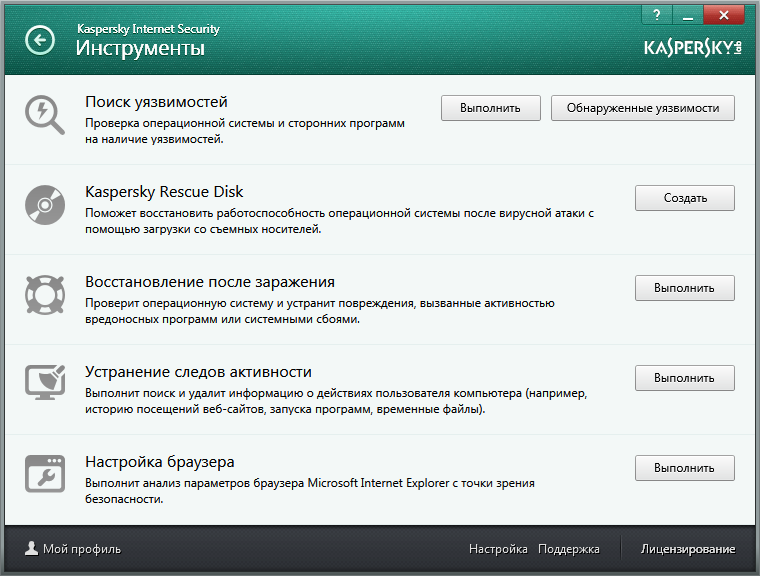This screenshot has width=760, height=576.
Task: Click the lifebuoy icon for post-infection recovery
Action: 45,295
